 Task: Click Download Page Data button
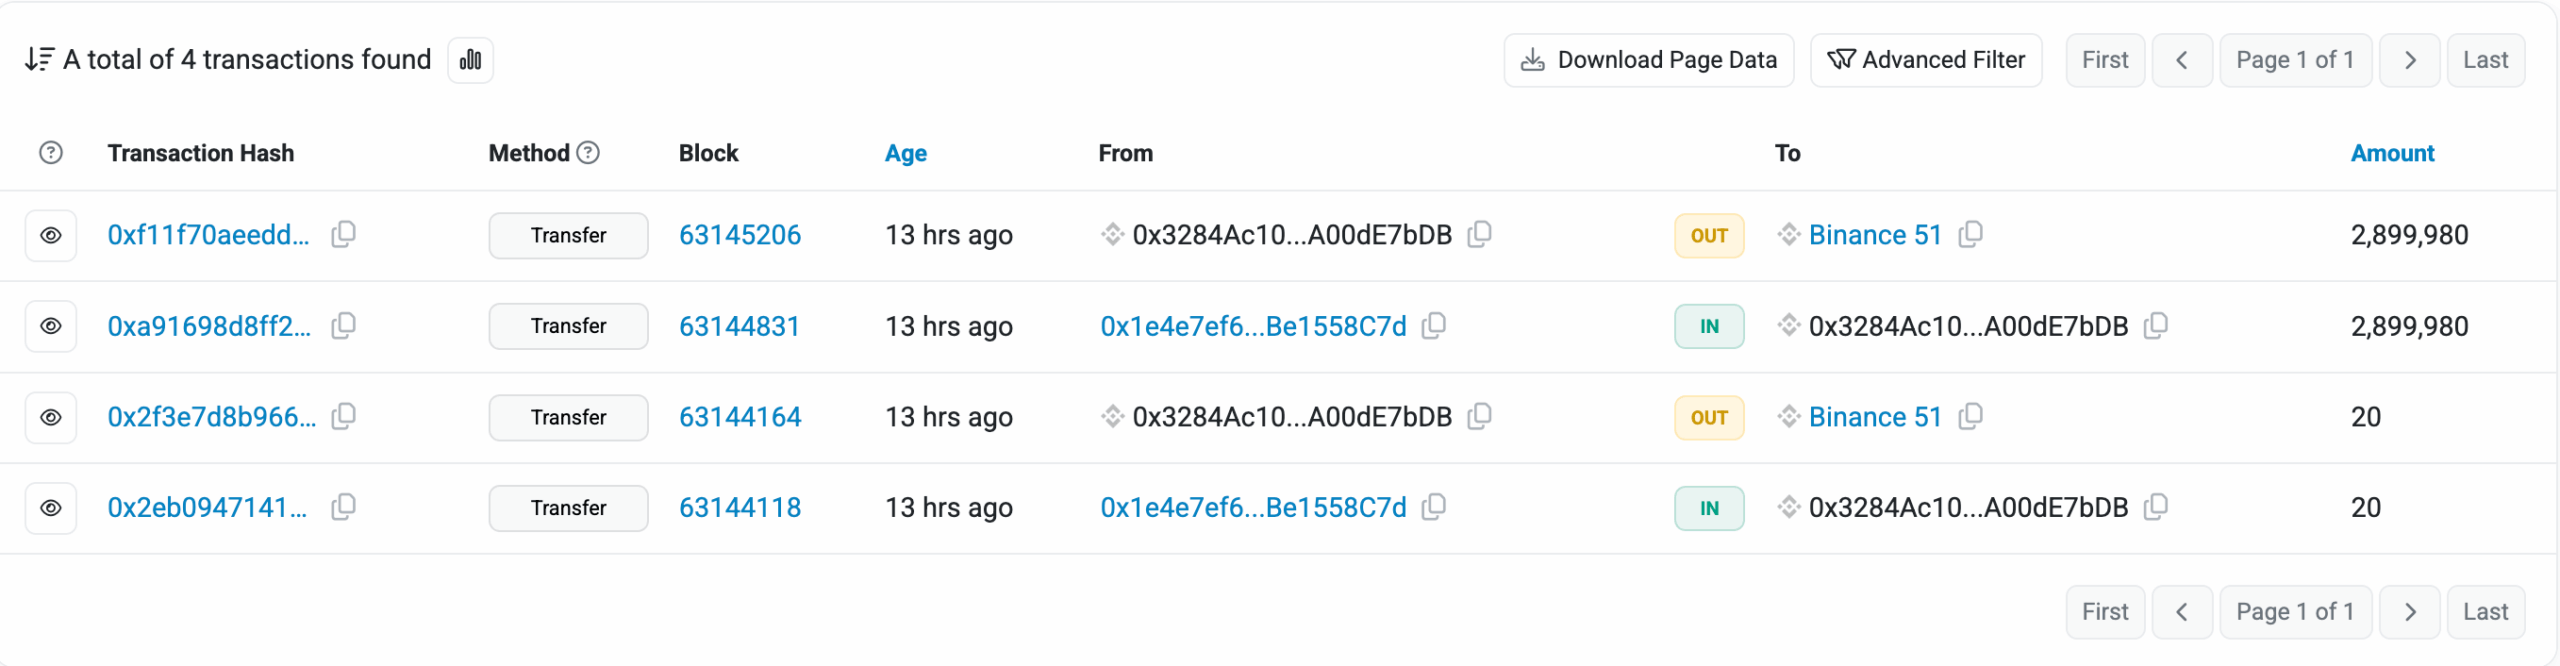coord(1648,60)
